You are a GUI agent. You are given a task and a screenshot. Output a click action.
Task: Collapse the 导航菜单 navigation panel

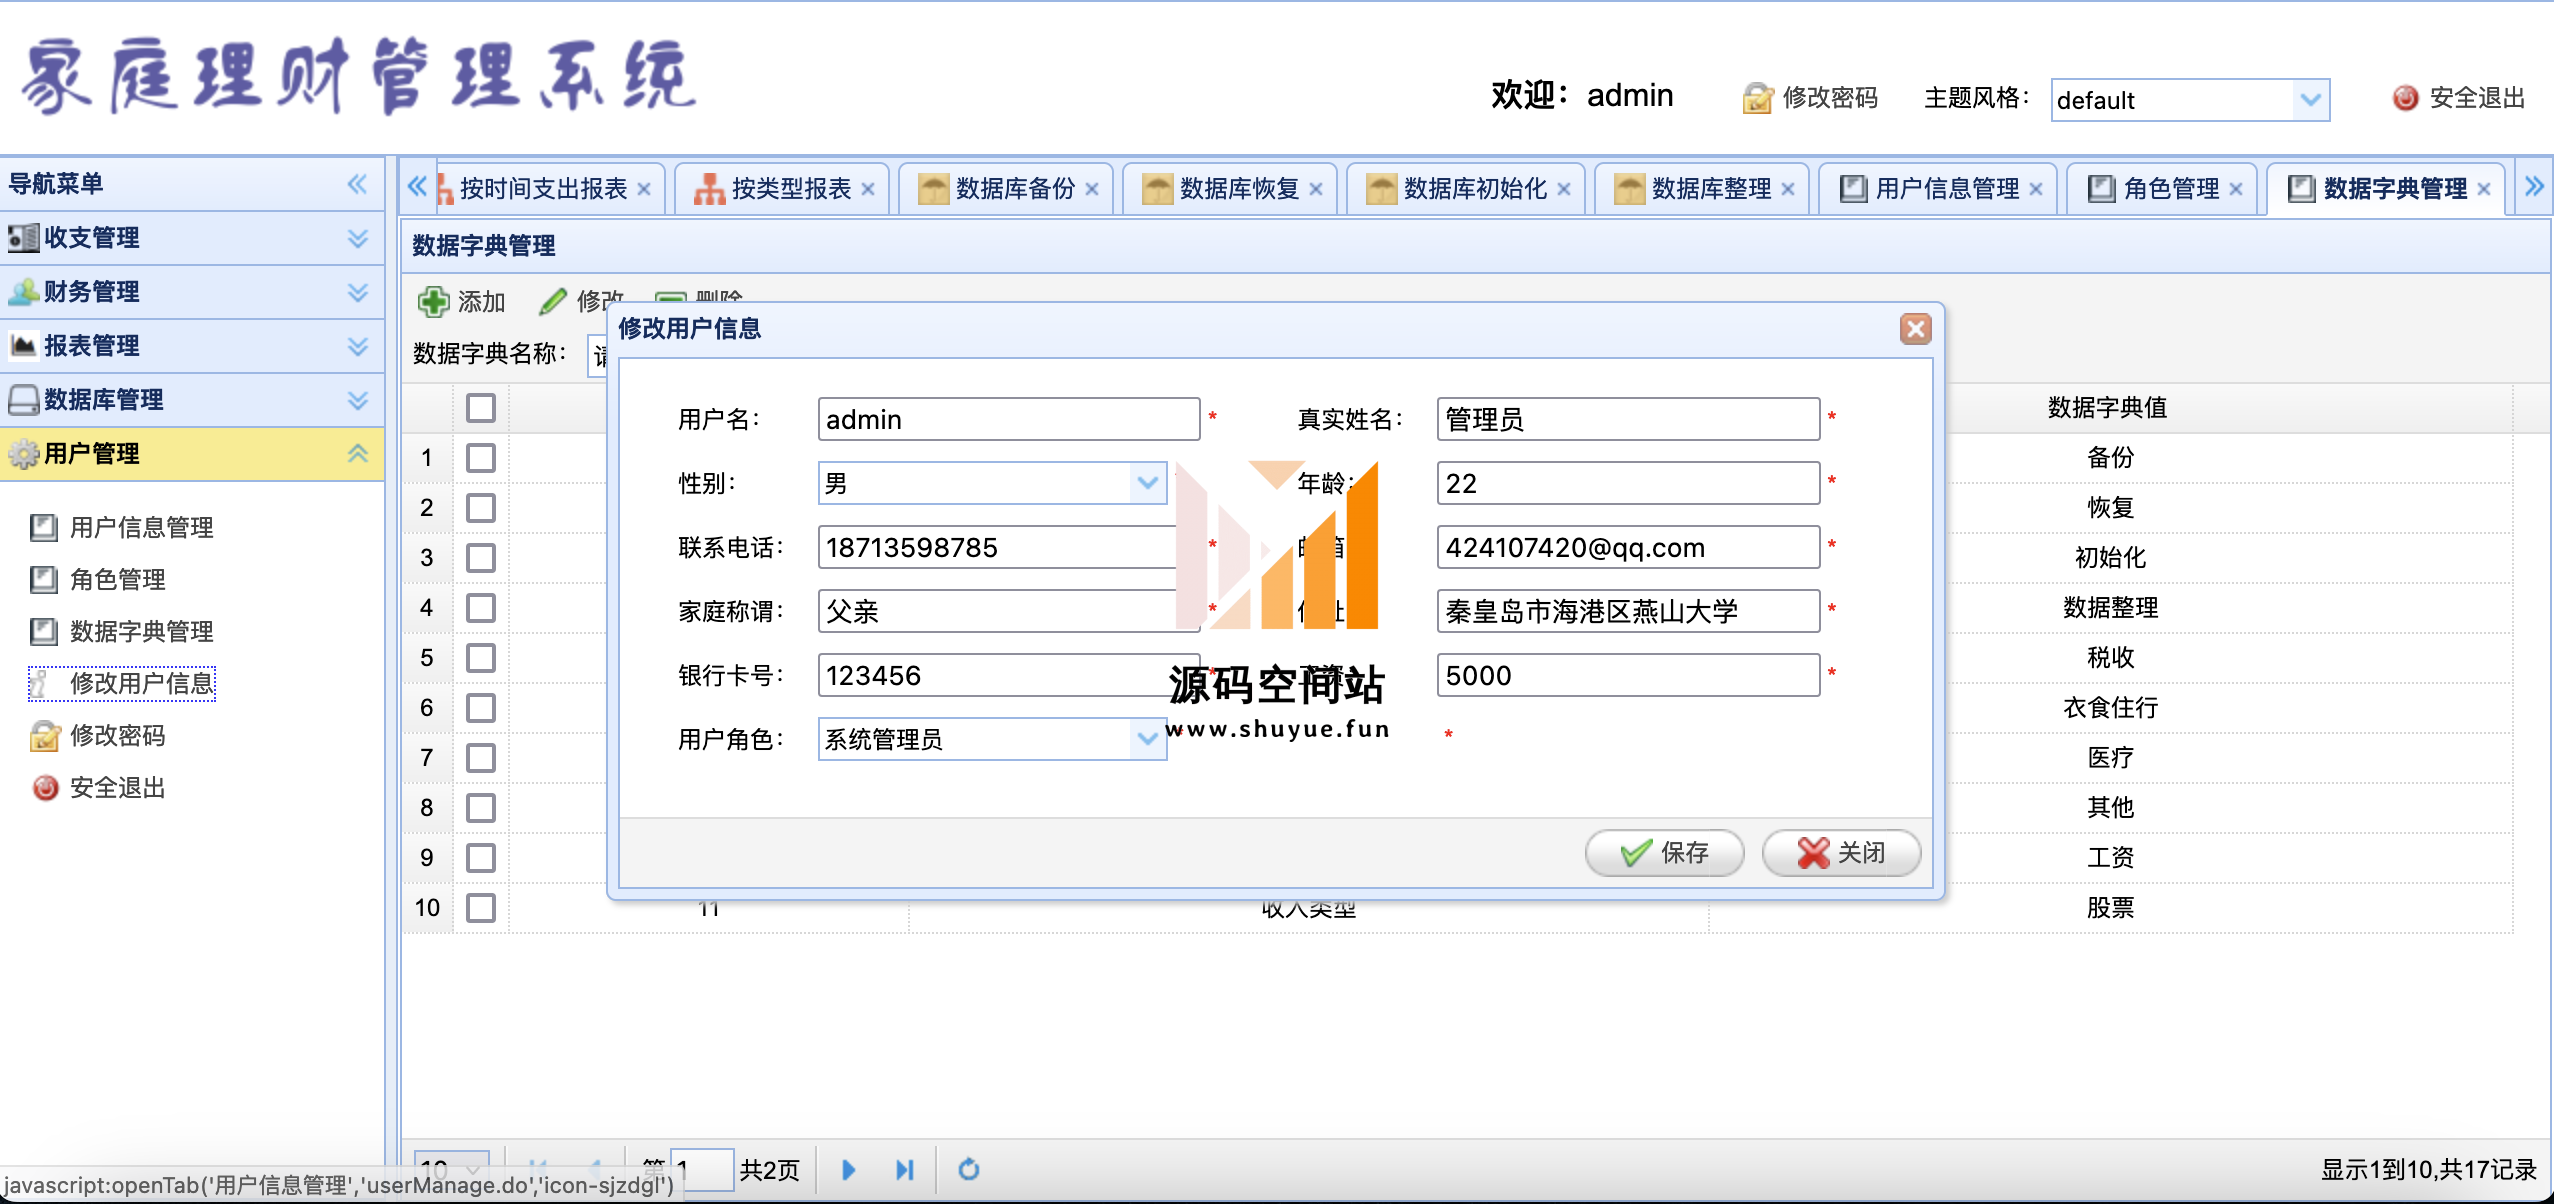pos(357,184)
